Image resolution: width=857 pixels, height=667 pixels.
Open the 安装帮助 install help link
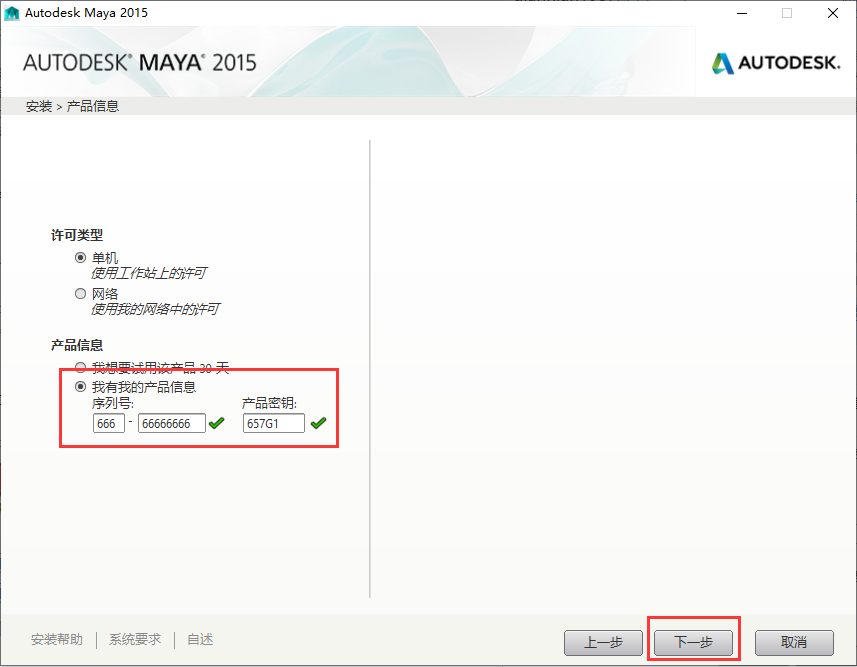[57, 639]
